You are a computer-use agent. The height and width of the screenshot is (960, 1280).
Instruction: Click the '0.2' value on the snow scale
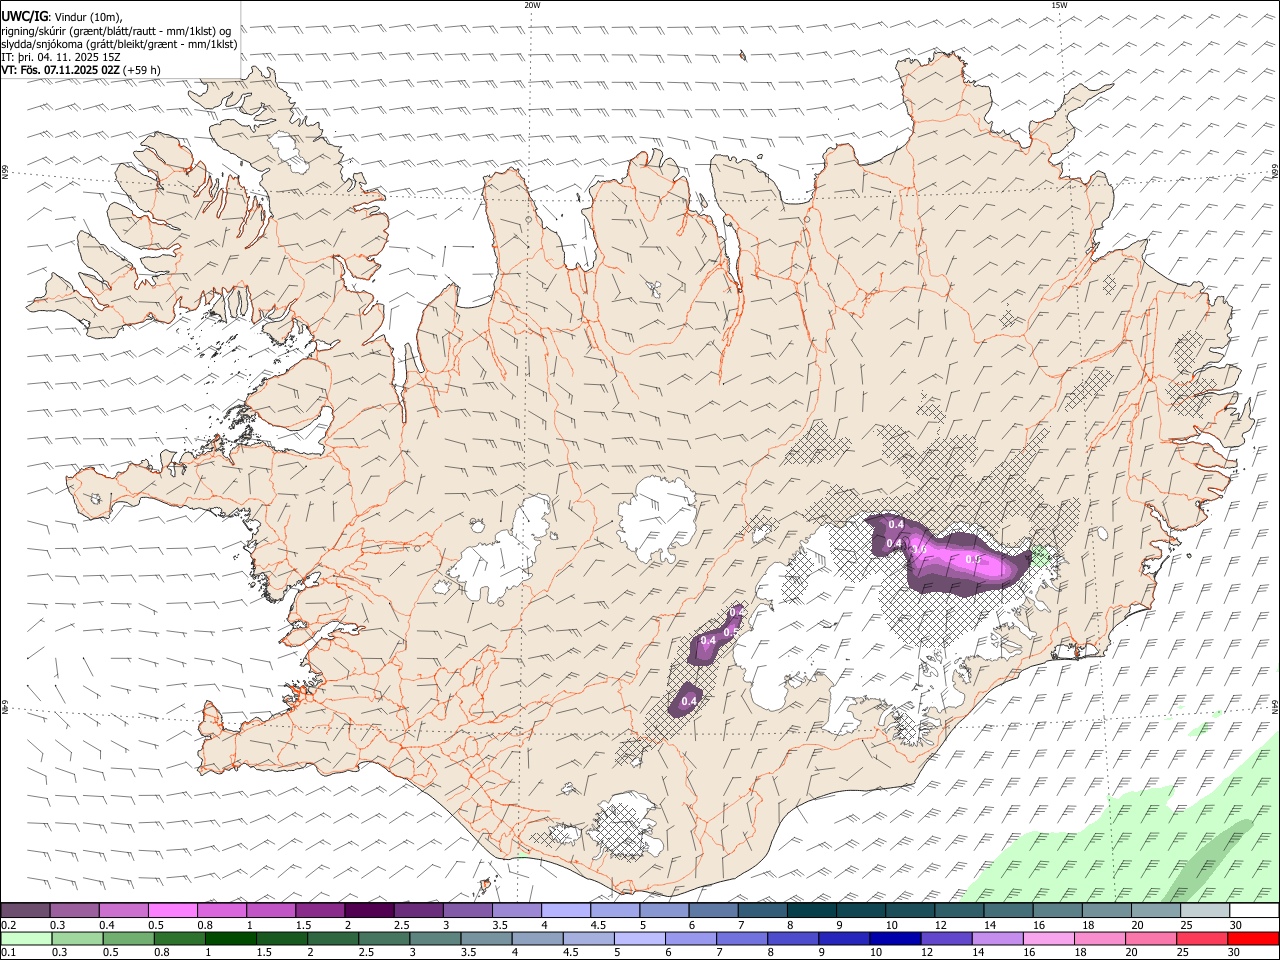pyautogui.click(x=7, y=925)
